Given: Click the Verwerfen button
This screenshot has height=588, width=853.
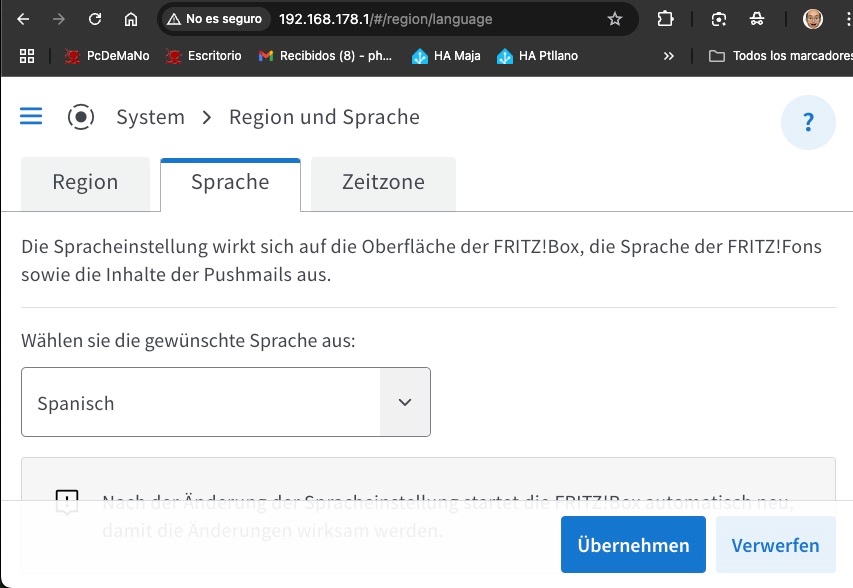Looking at the screenshot, I should [x=775, y=544].
